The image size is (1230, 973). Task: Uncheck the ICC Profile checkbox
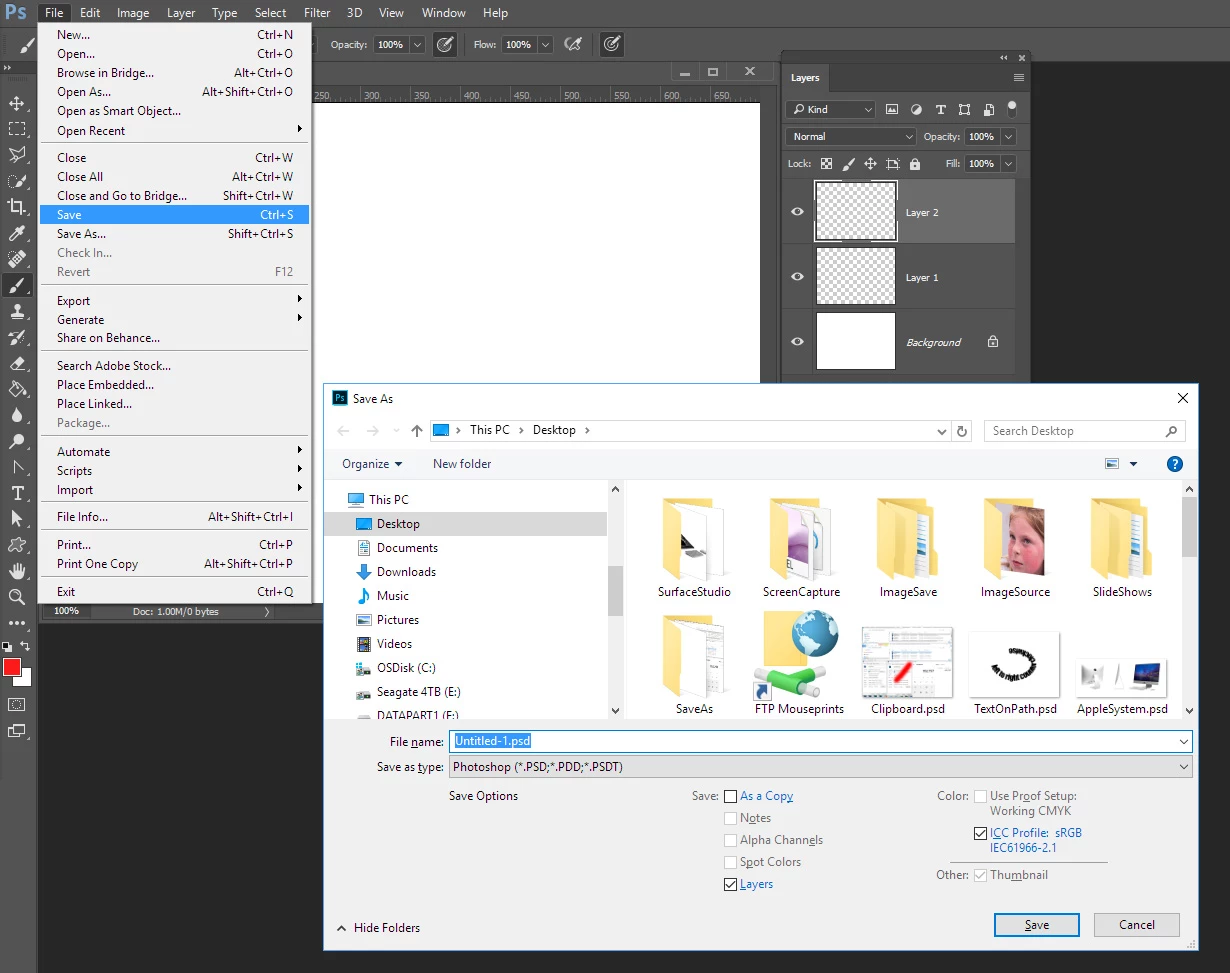980,833
